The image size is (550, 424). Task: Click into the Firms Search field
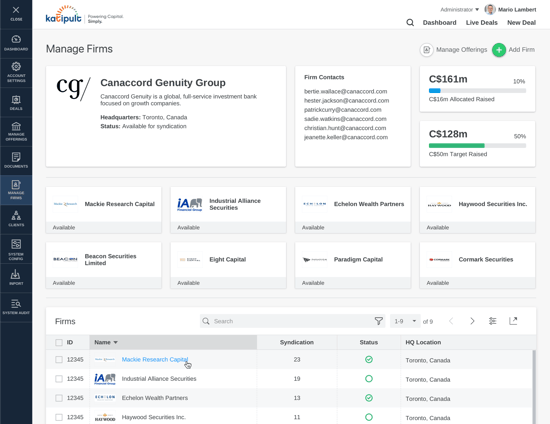(x=293, y=321)
